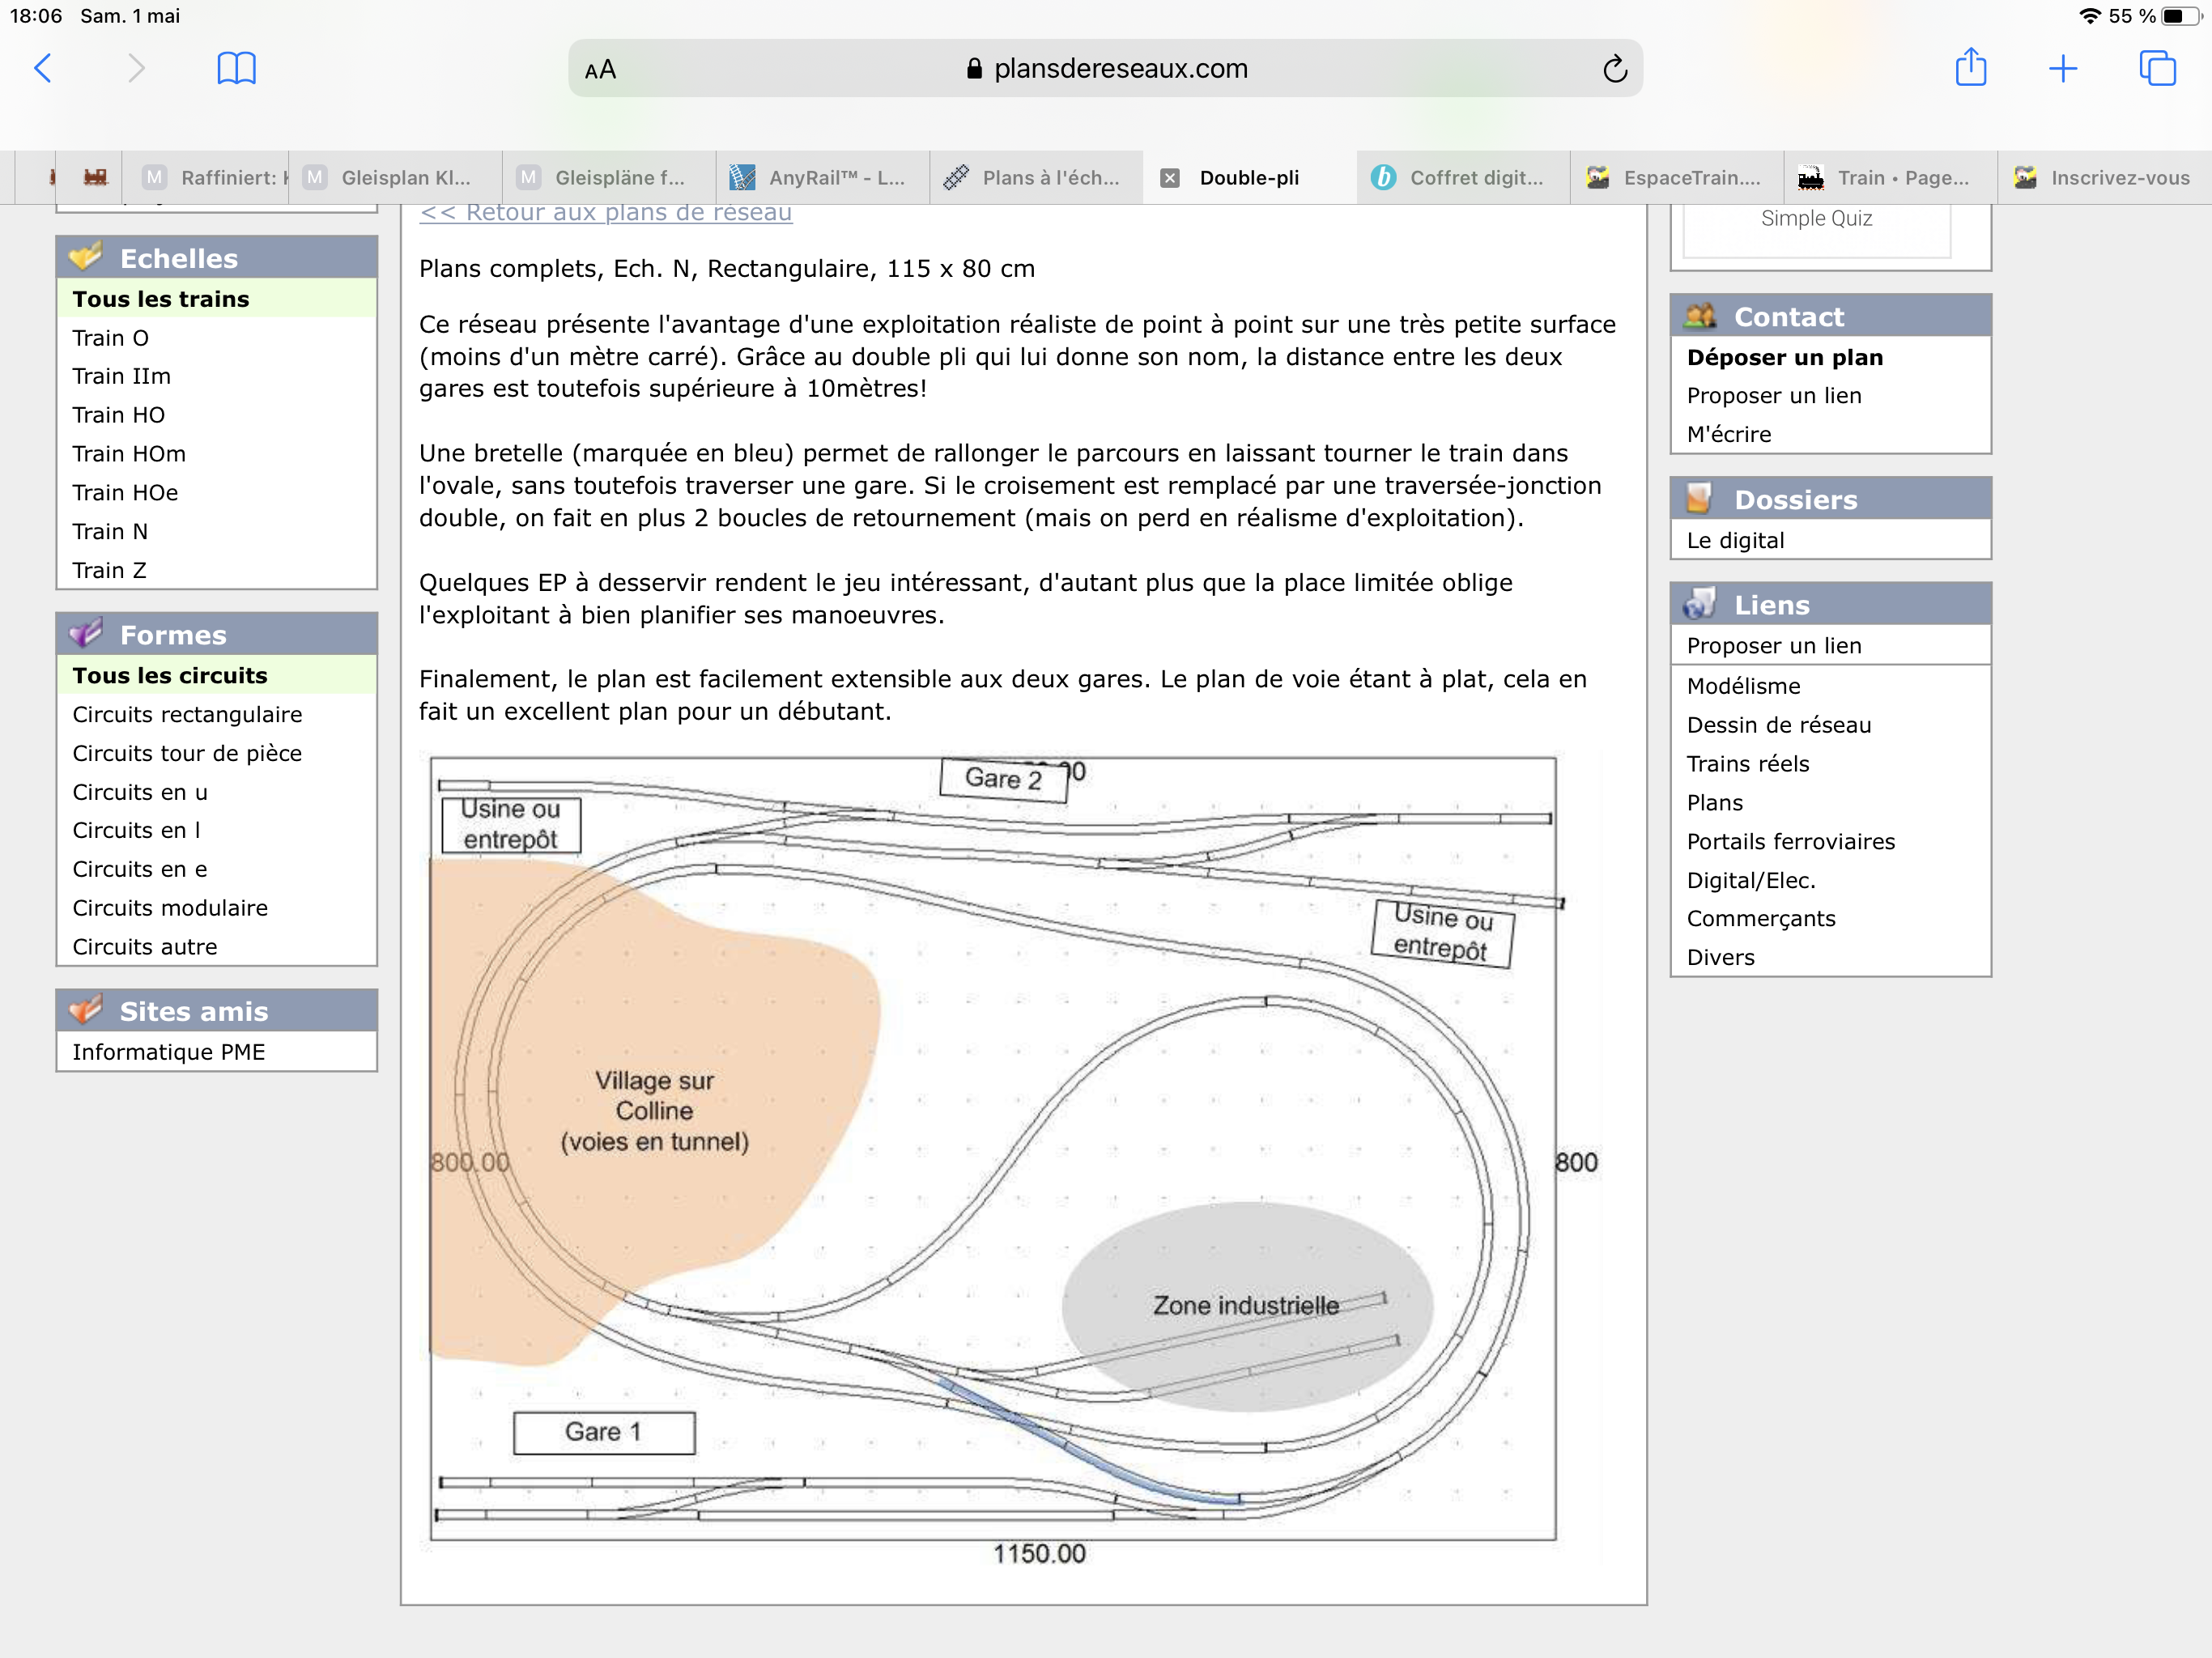The image size is (2212, 1658).
Task: Go back with the Safari back arrow
Action: coord(43,68)
